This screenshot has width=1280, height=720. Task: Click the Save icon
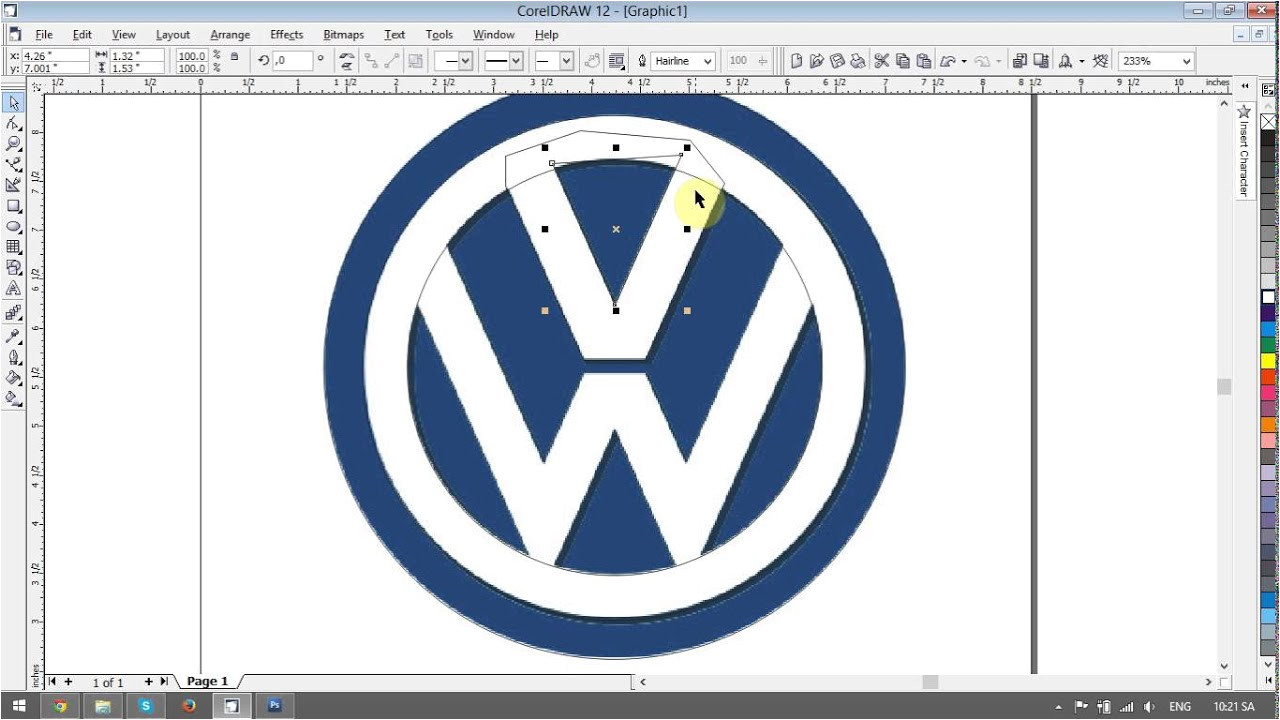point(838,61)
